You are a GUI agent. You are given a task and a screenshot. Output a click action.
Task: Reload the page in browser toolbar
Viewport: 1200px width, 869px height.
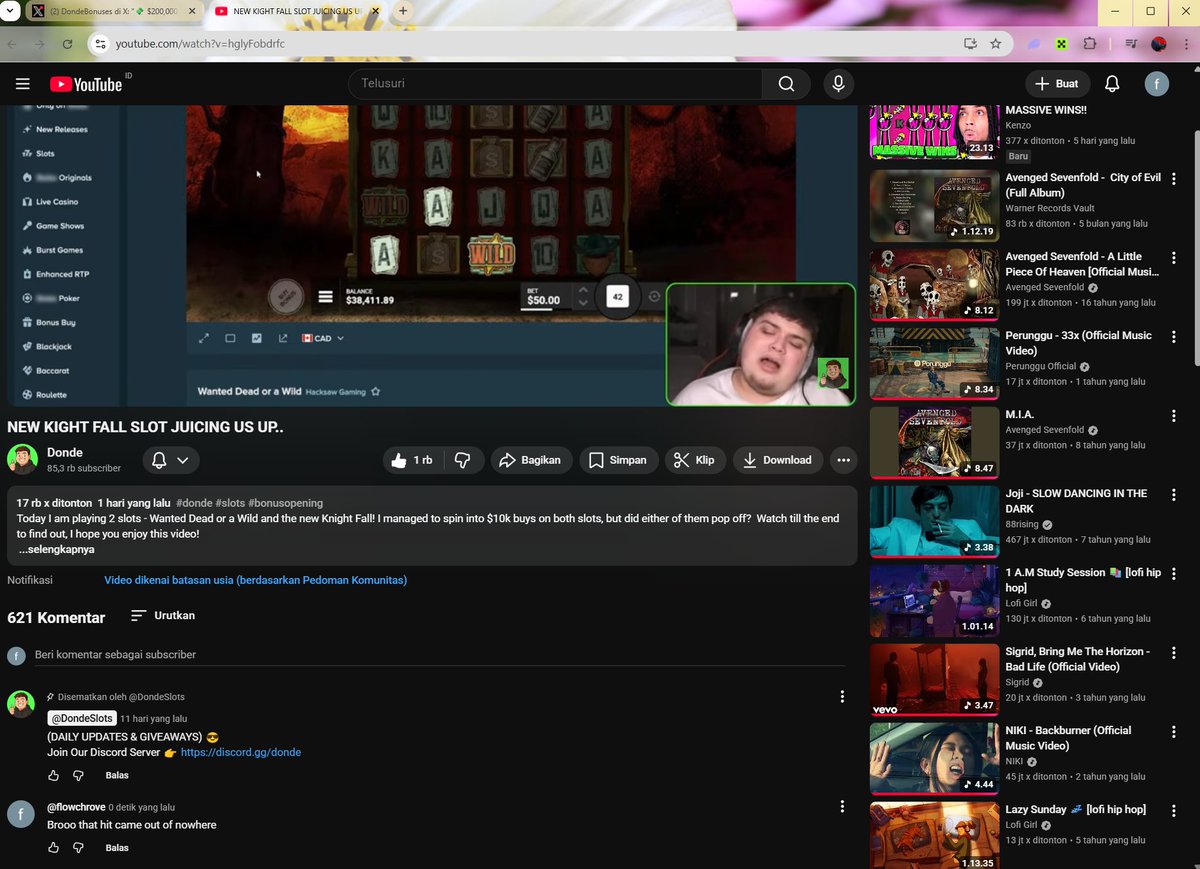point(67,44)
